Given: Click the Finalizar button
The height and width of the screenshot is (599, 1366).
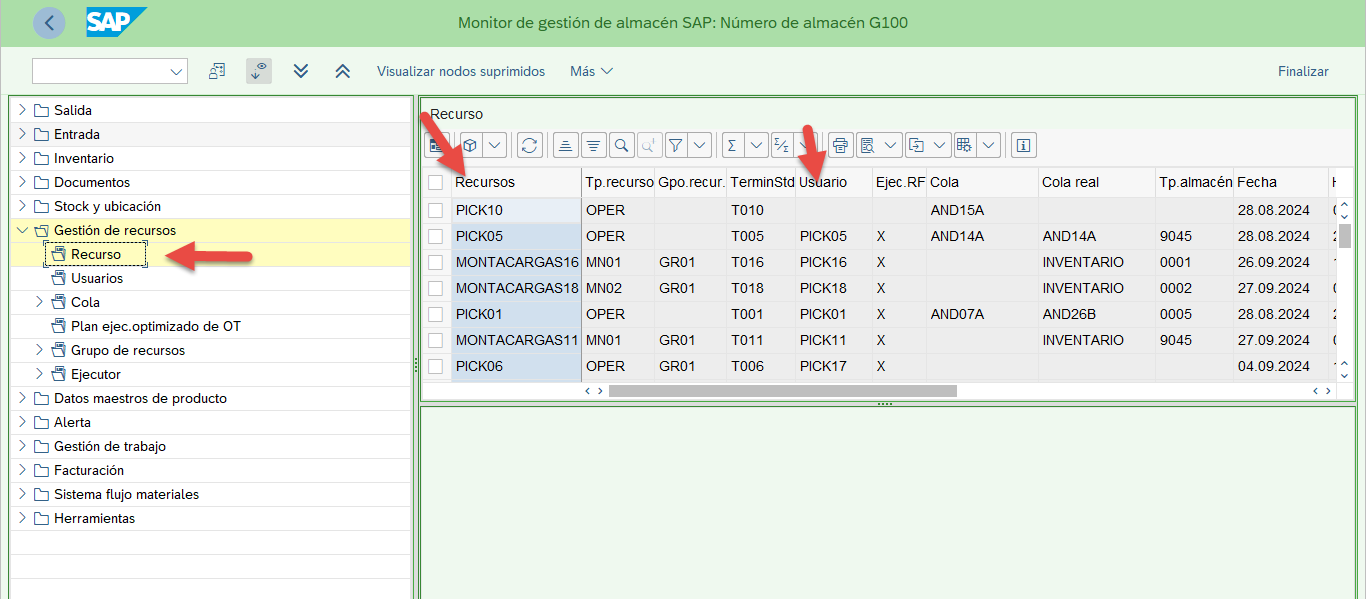Looking at the screenshot, I should click(1302, 71).
